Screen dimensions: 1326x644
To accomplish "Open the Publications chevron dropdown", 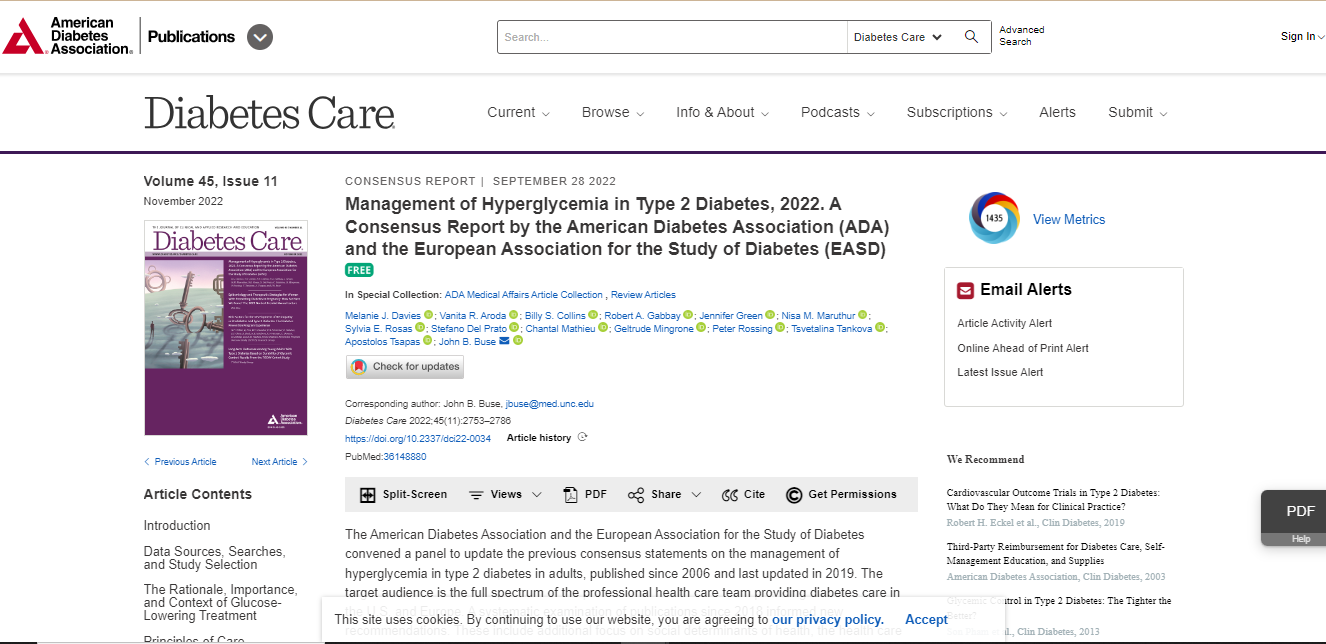I will click(x=259, y=37).
